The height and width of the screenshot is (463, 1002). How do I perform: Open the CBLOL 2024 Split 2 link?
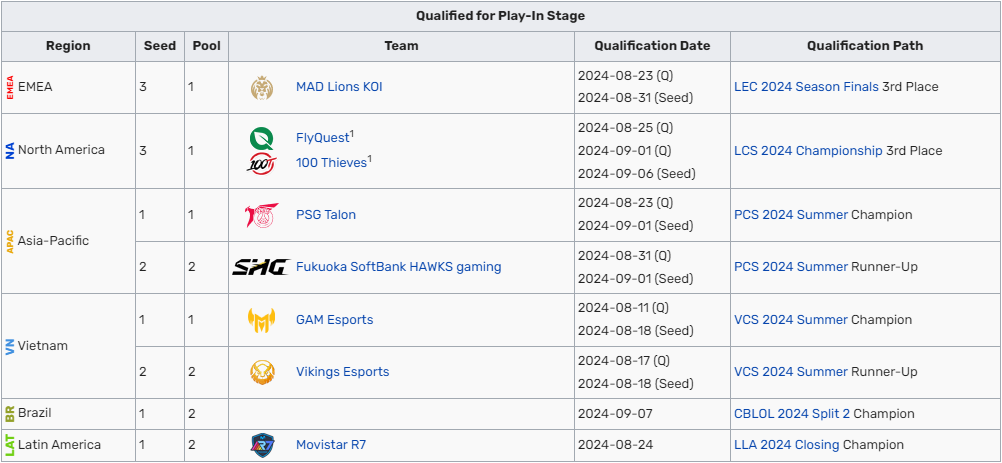pyautogui.click(x=791, y=413)
